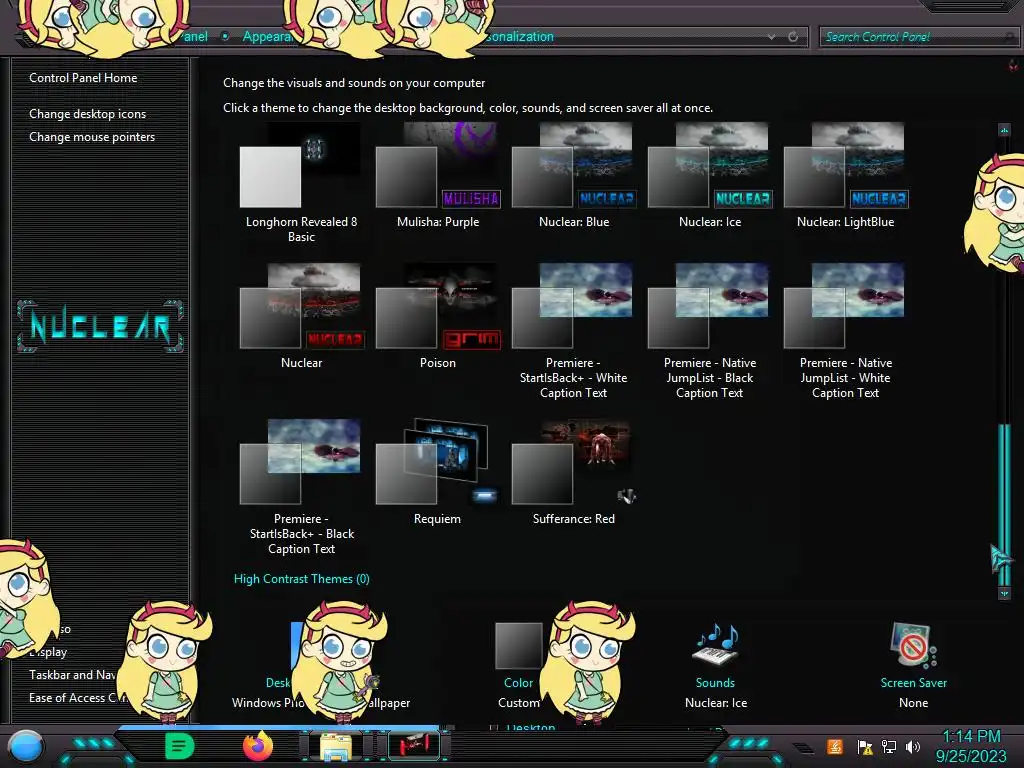This screenshot has width=1024, height=768.
Task: Select the Requiem theme
Action: [x=438, y=473]
